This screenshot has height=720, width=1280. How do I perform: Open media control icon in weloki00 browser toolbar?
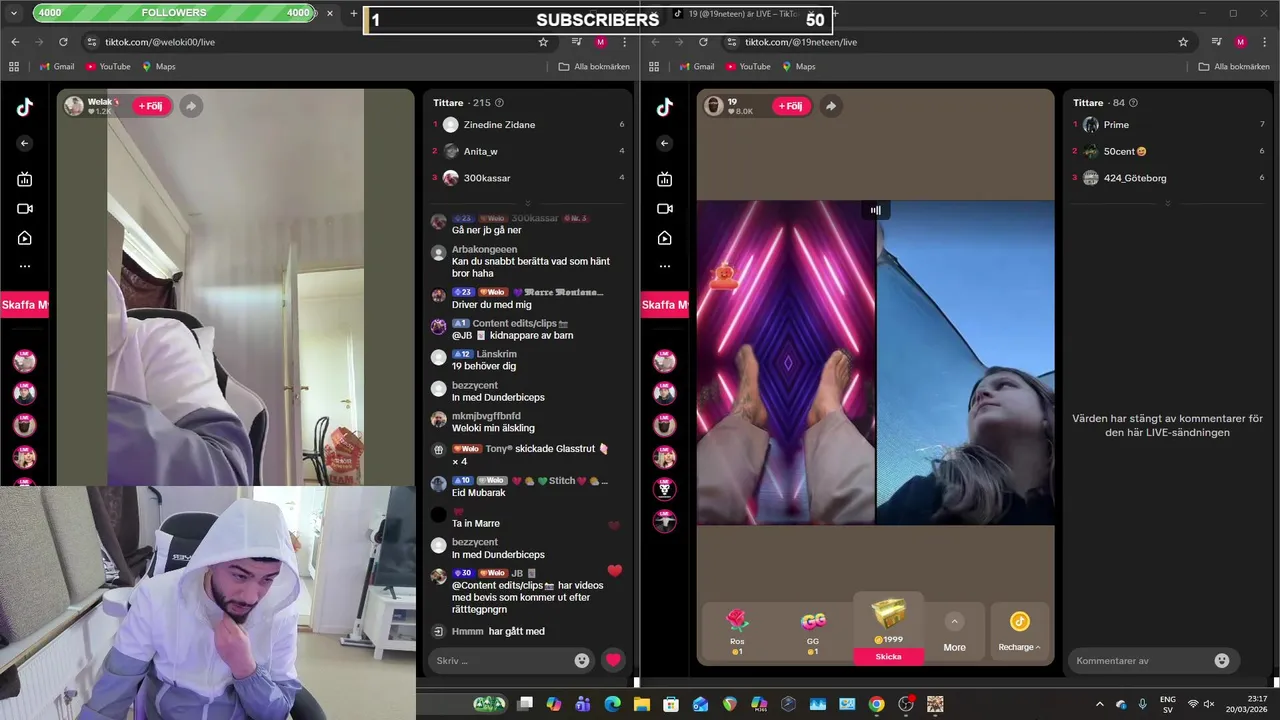point(577,42)
